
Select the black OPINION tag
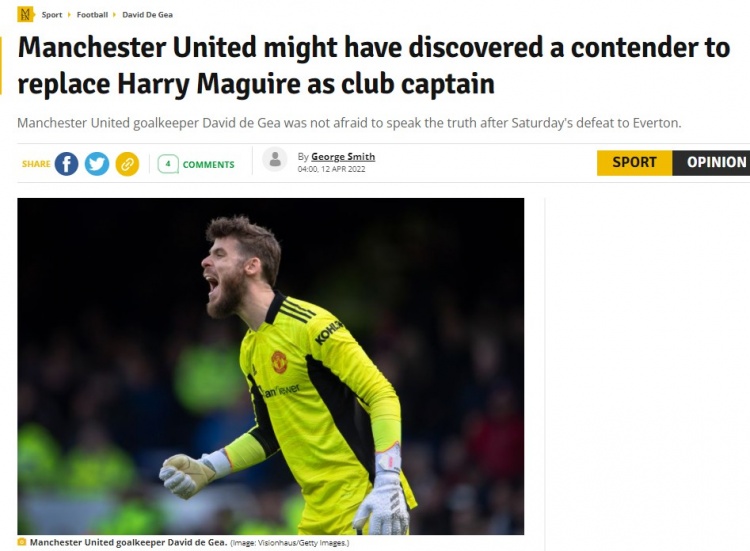pyautogui.click(x=711, y=163)
